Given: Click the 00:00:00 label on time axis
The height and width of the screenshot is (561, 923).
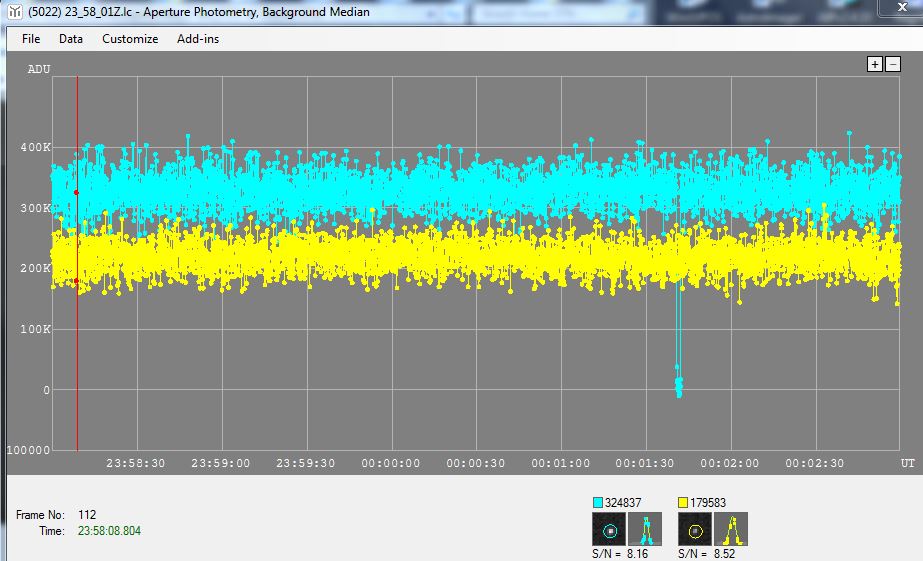Looking at the screenshot, I should [x=391, y=463].
